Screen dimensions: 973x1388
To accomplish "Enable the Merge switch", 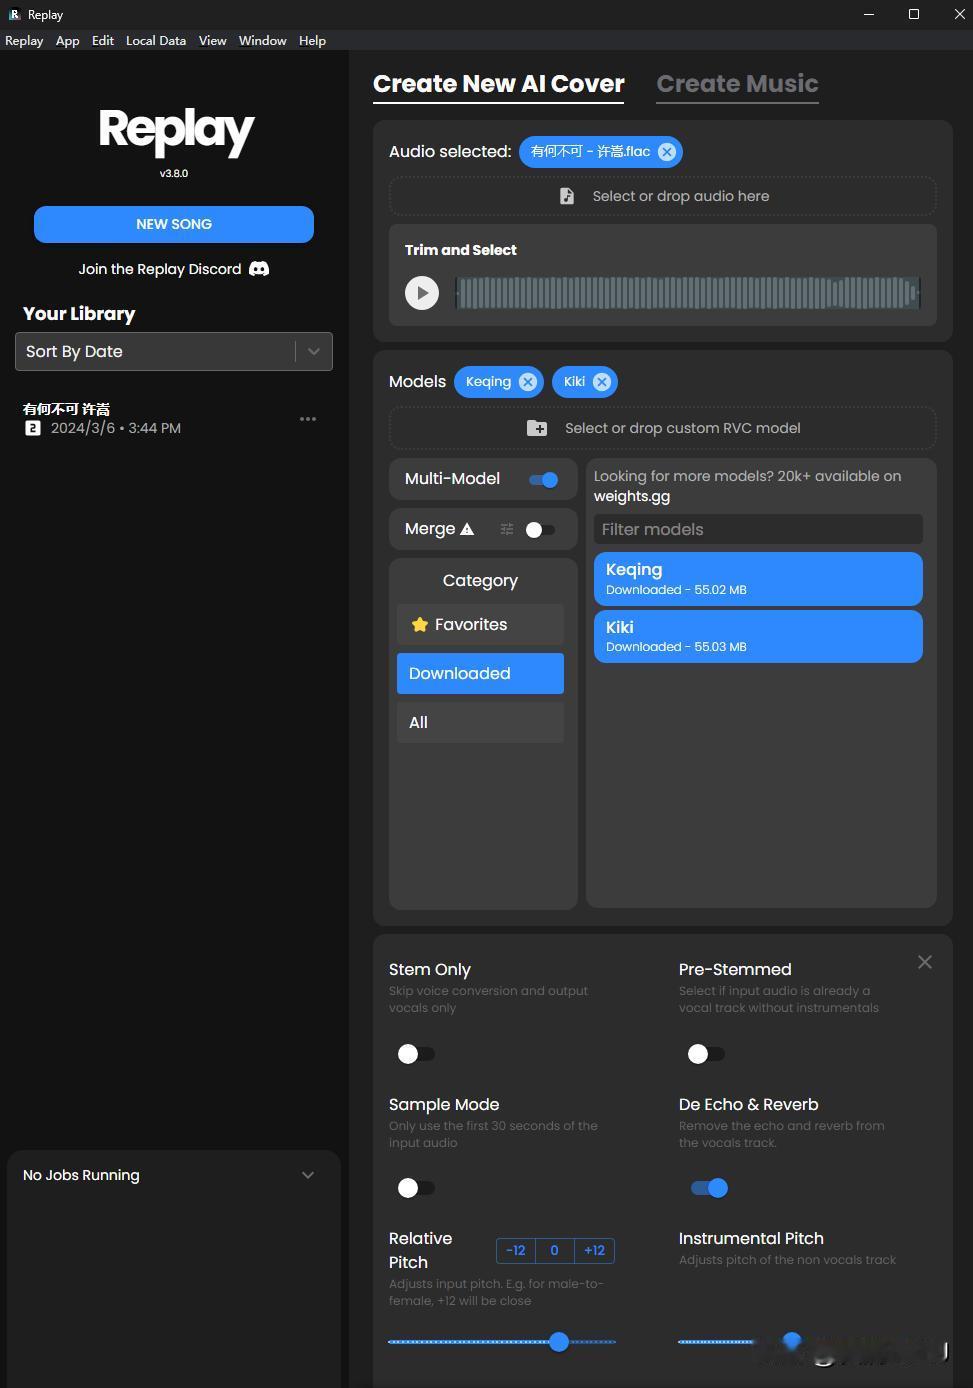I will coord(540,530).
